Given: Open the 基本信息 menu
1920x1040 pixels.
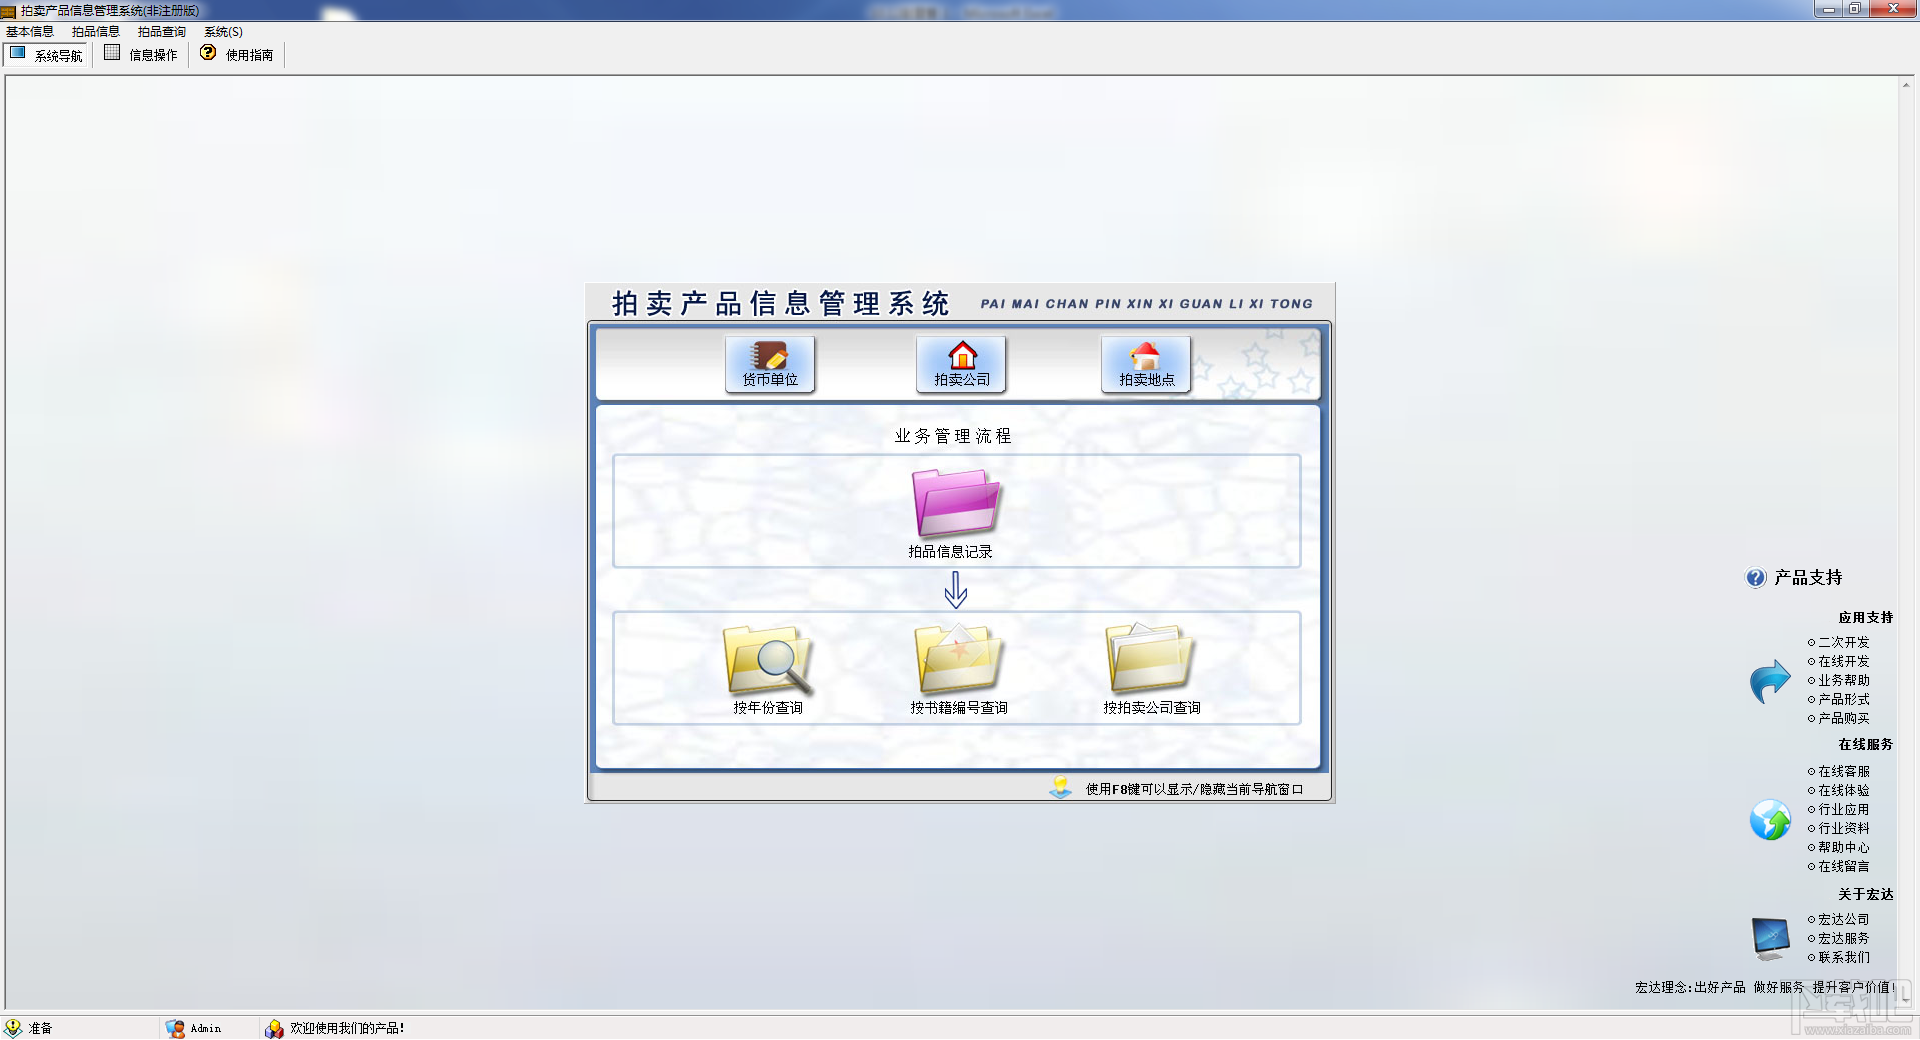Looking at the screenshot, I should click(x=30, y=32).
